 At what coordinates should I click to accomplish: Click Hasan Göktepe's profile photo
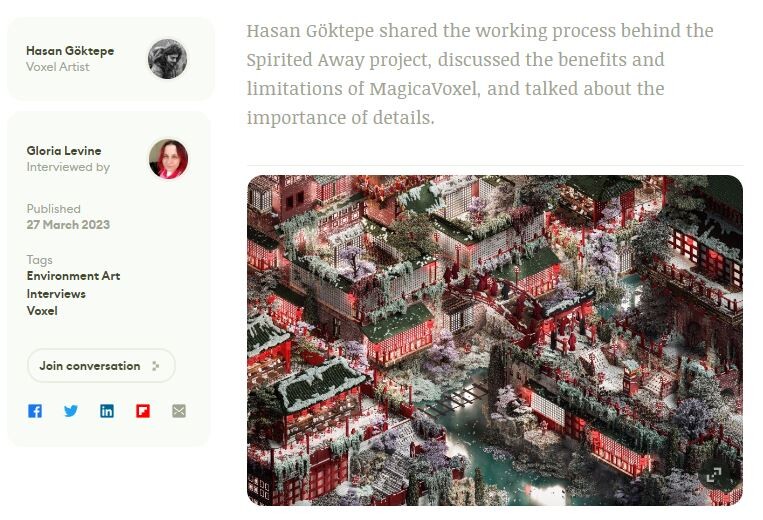pos(167,59)
